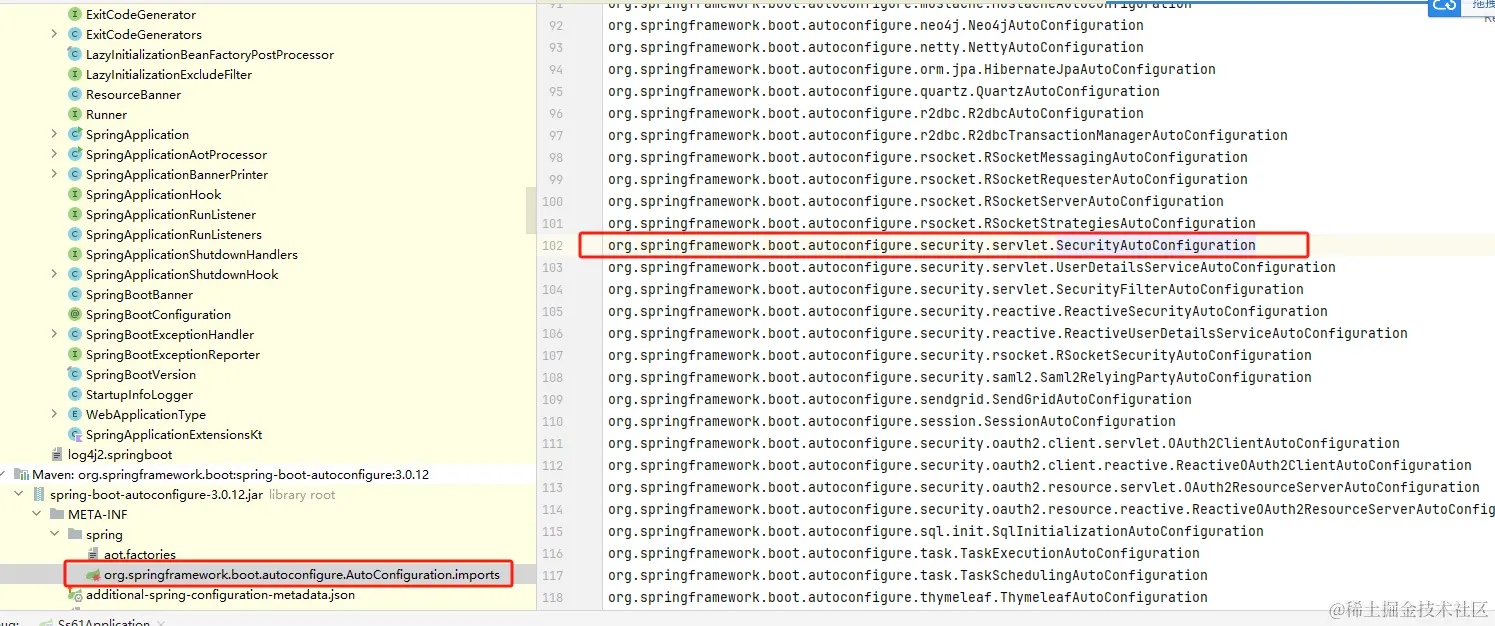Screen dimensions: 1495x626
Task: Click the QuartzAutoConfiguration line
Action: coord(884,91)
